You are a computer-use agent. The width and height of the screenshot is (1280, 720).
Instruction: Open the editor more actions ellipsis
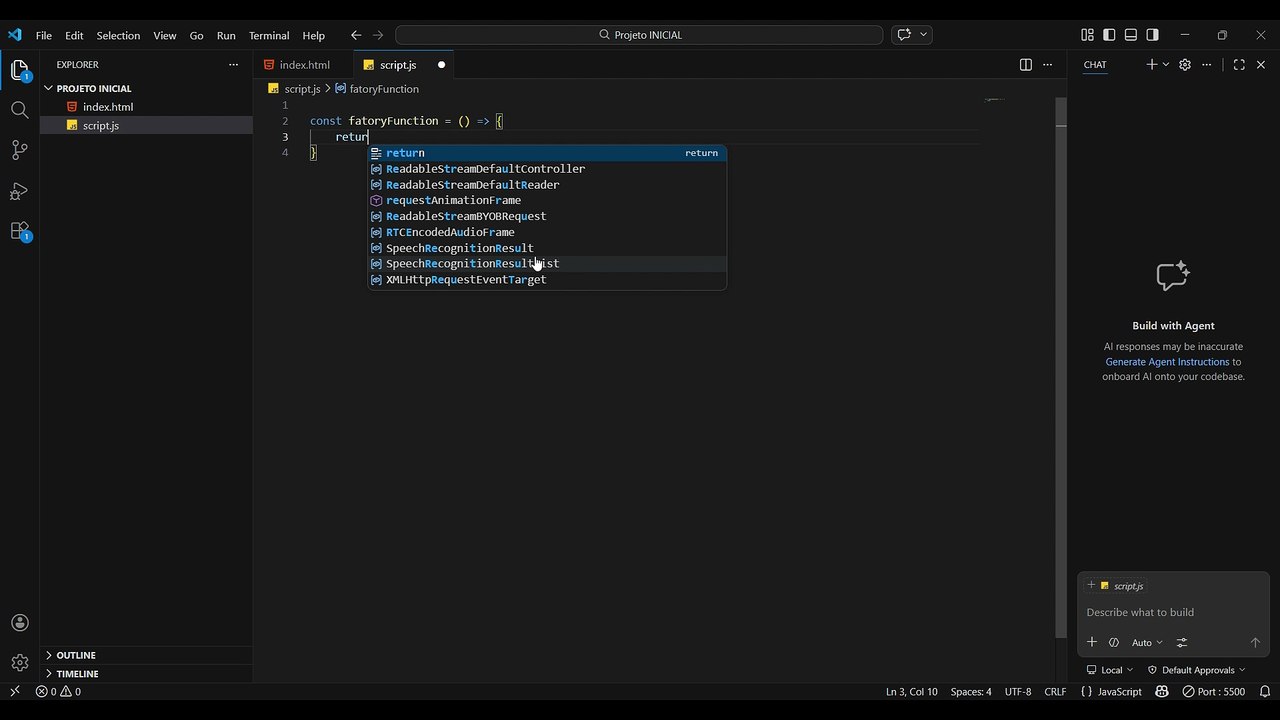(x=1047, y=65)
